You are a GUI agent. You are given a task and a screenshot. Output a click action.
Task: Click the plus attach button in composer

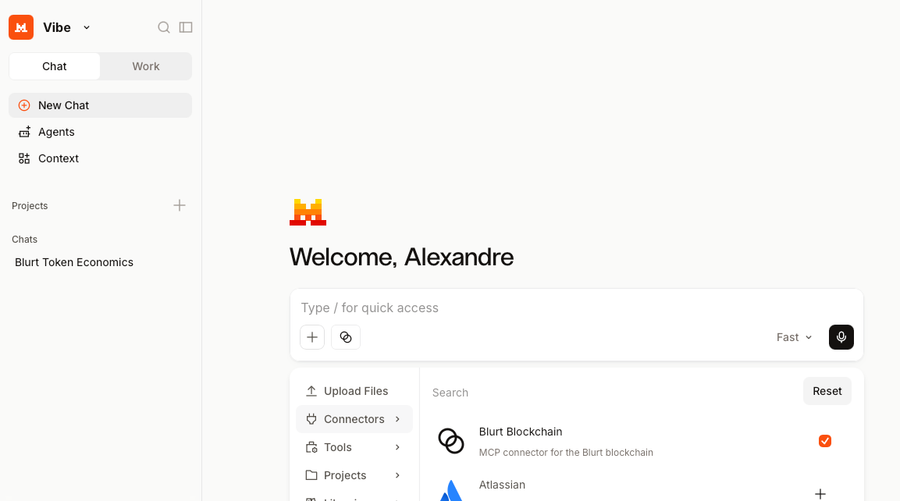click(x=312, y=337)
